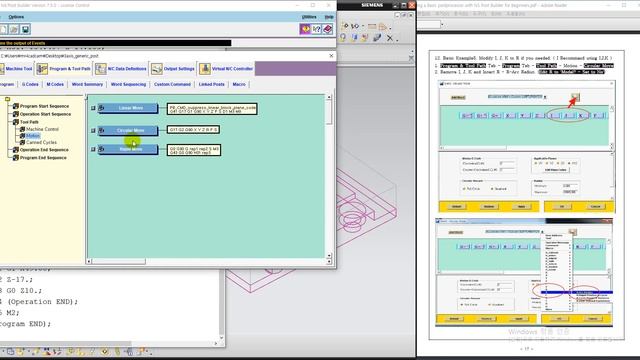Open dropdown arrow beside NX orange box icon
Image resolution: width=640 pixels, height=360 pixels.
click(390, 28)
